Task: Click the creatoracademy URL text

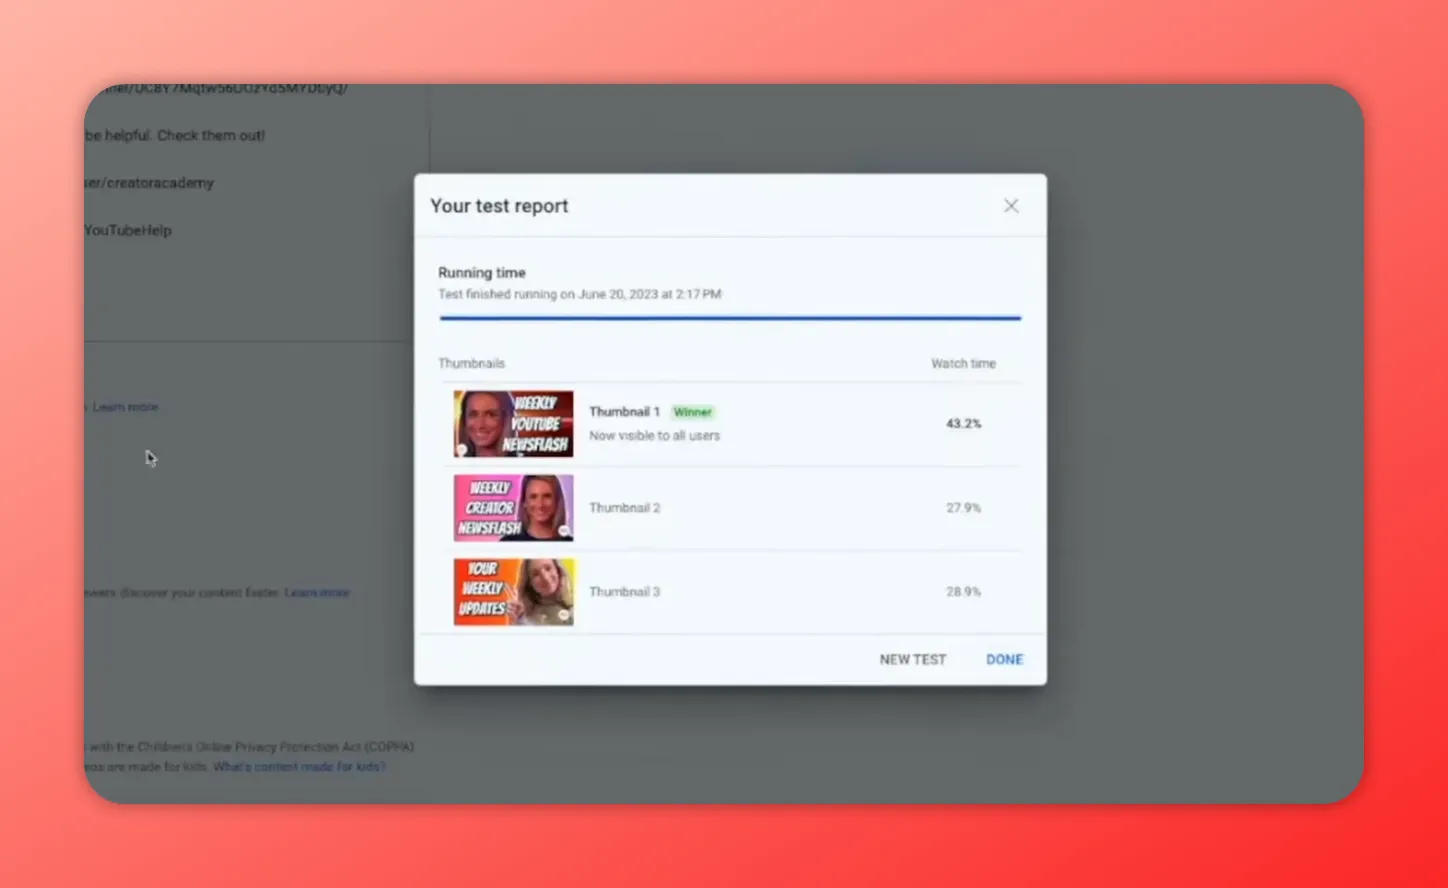Action: [149, 183]
